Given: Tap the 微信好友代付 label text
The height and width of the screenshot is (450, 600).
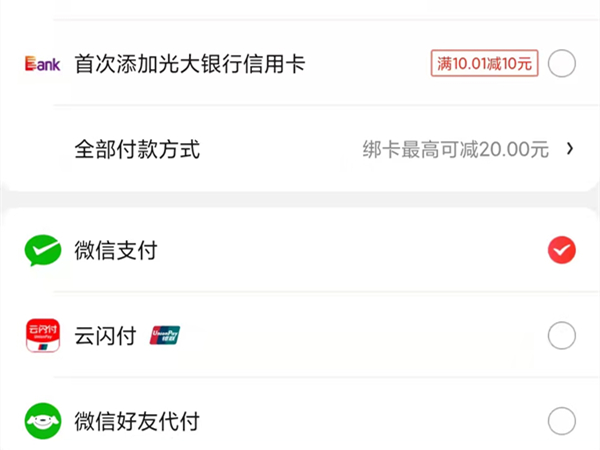Looking at the screenshot, I should 136,421.
